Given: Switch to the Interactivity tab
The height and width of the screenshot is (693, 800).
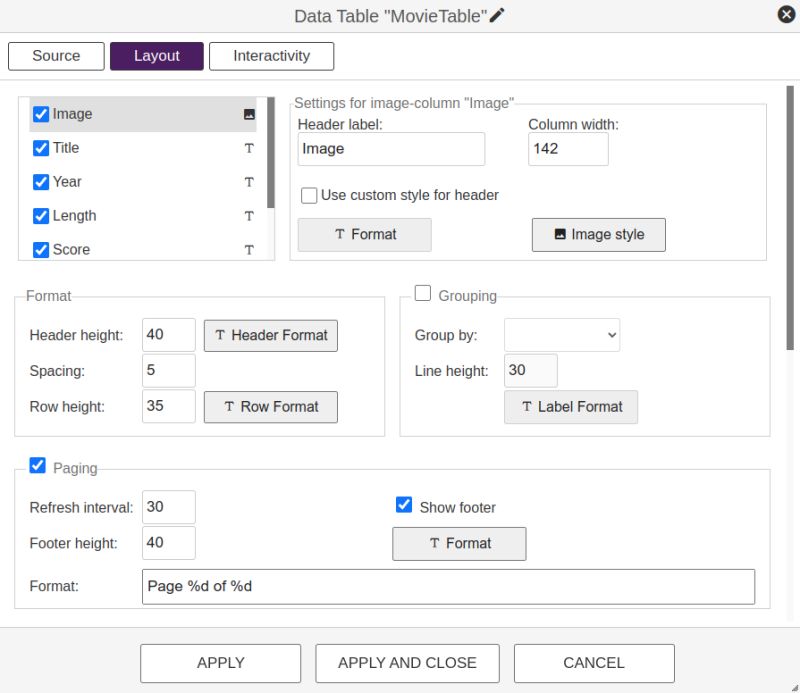Looking at the screenshot, I should (x=271, y=56).
